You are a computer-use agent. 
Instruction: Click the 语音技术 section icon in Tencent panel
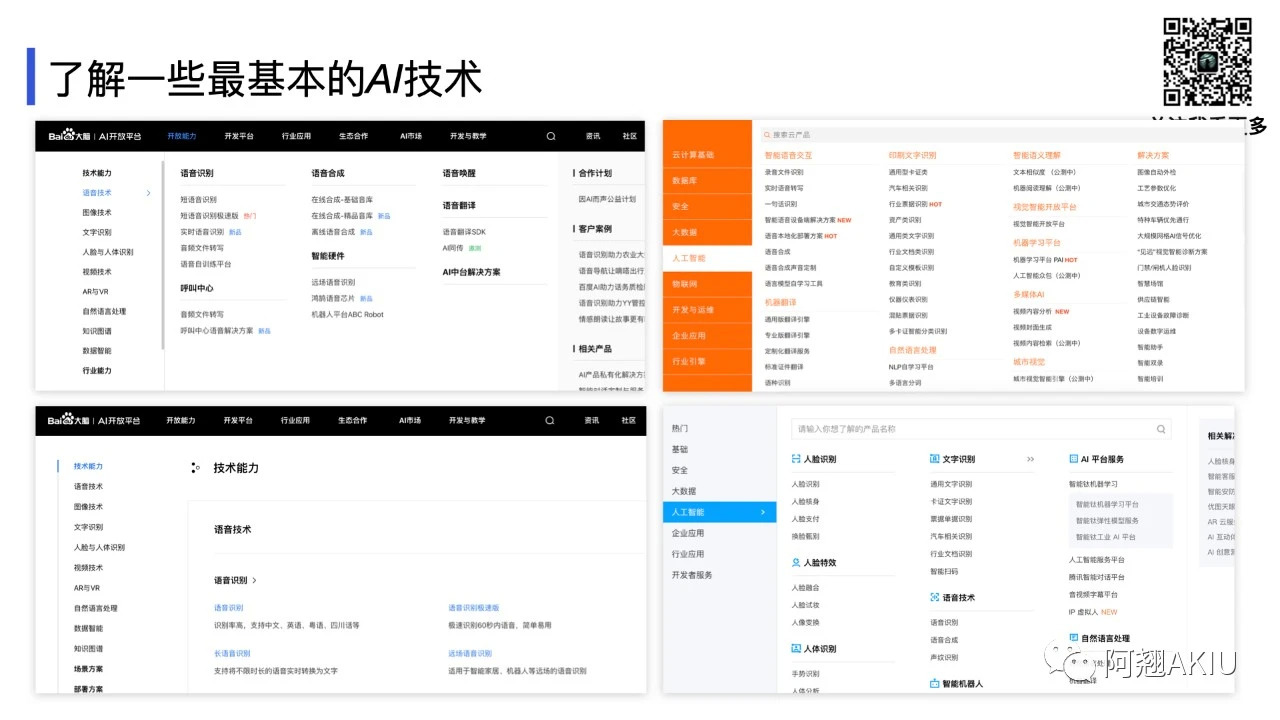(x=934, y=597)
